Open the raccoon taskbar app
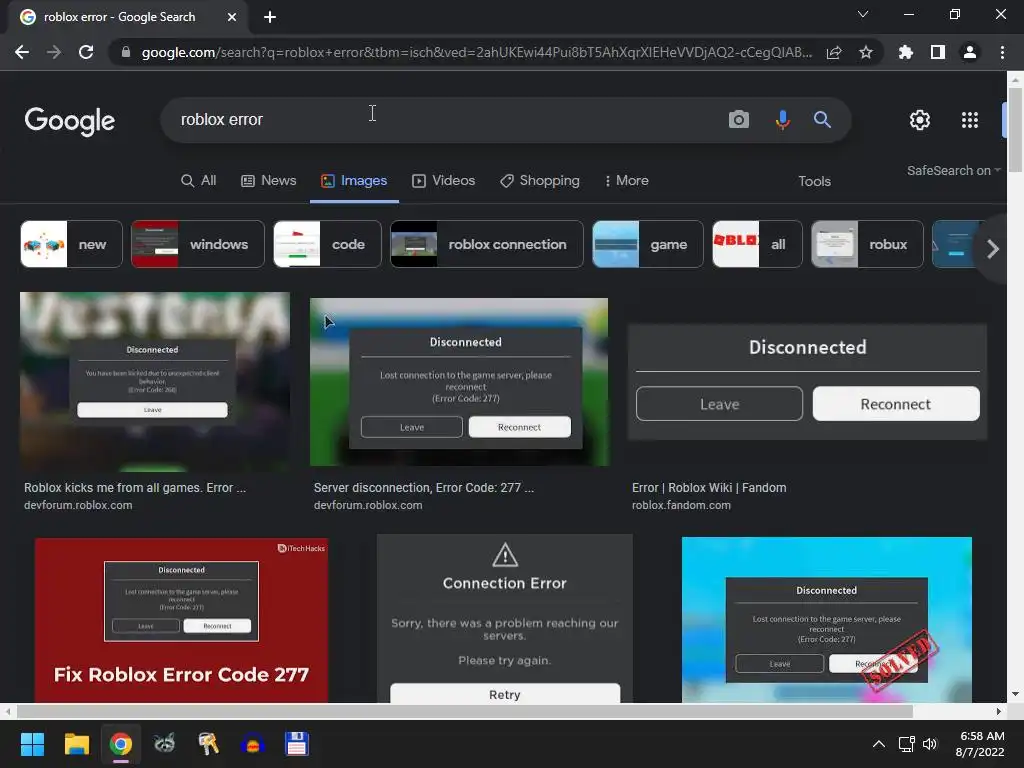This screenshot has width=1024, height=768. pyautogui.click(x=164, y=744)
